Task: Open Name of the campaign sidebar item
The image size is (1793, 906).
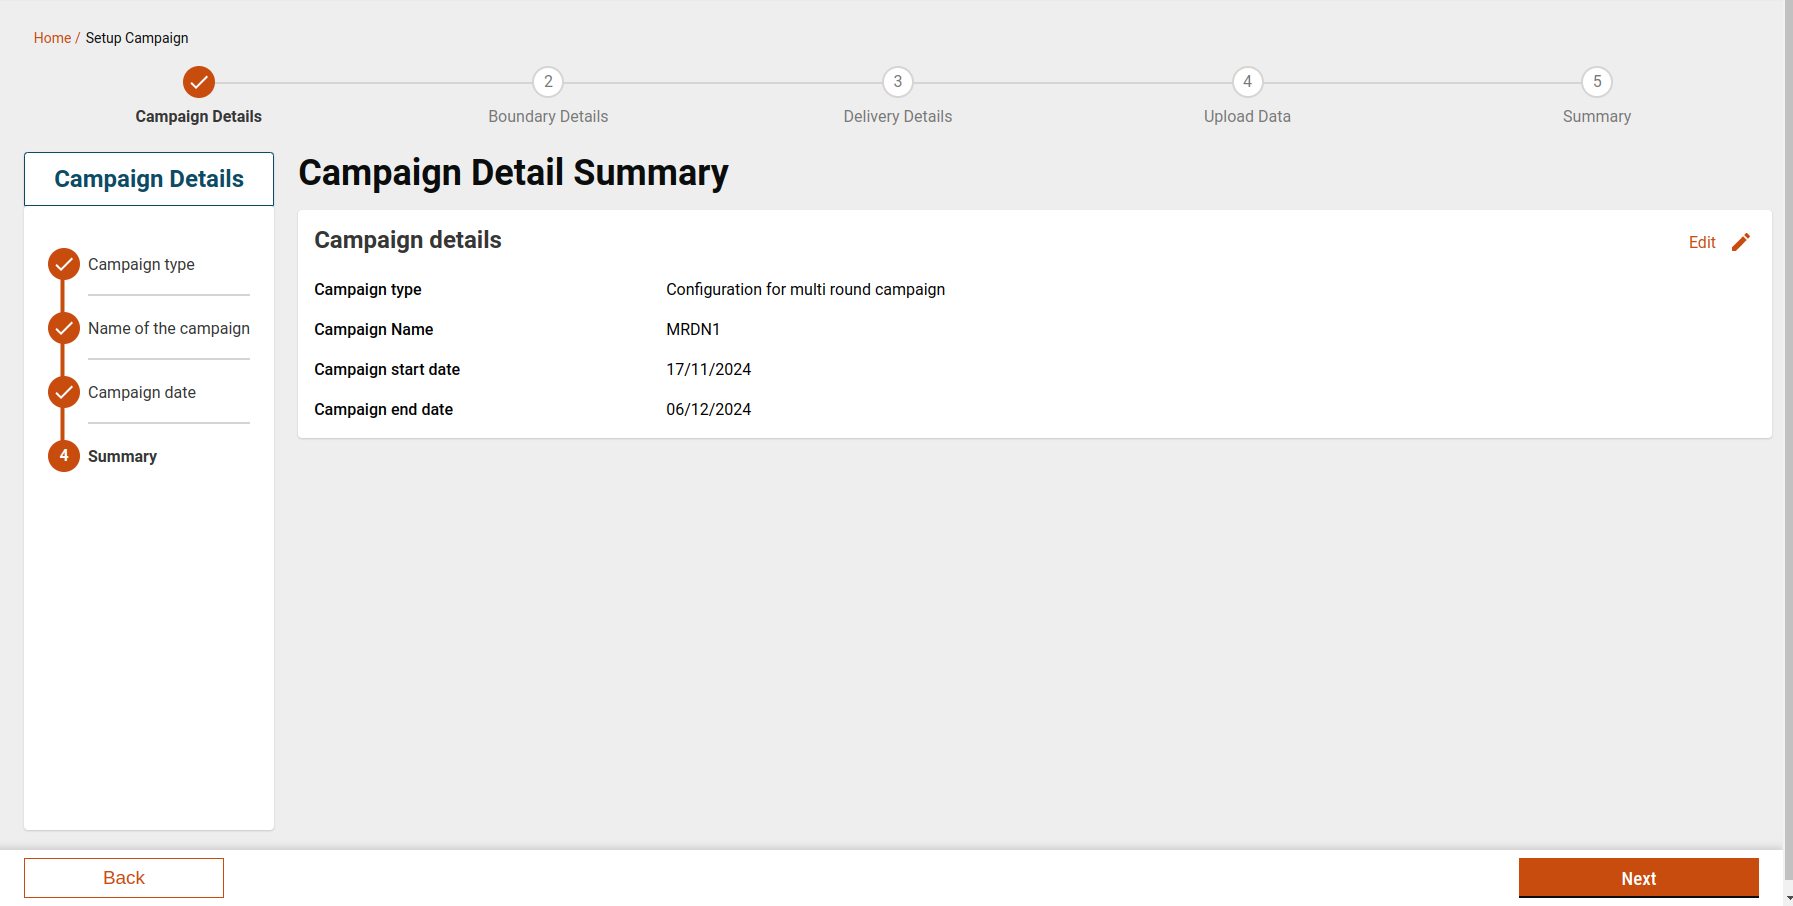Action: pyautogui.click(x=168, y=328)
